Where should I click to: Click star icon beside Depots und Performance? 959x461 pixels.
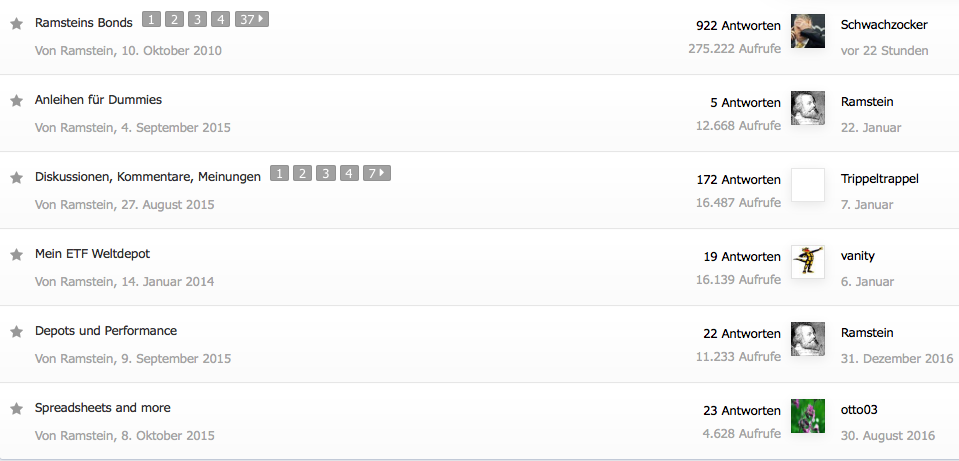(x=16, y=332)
